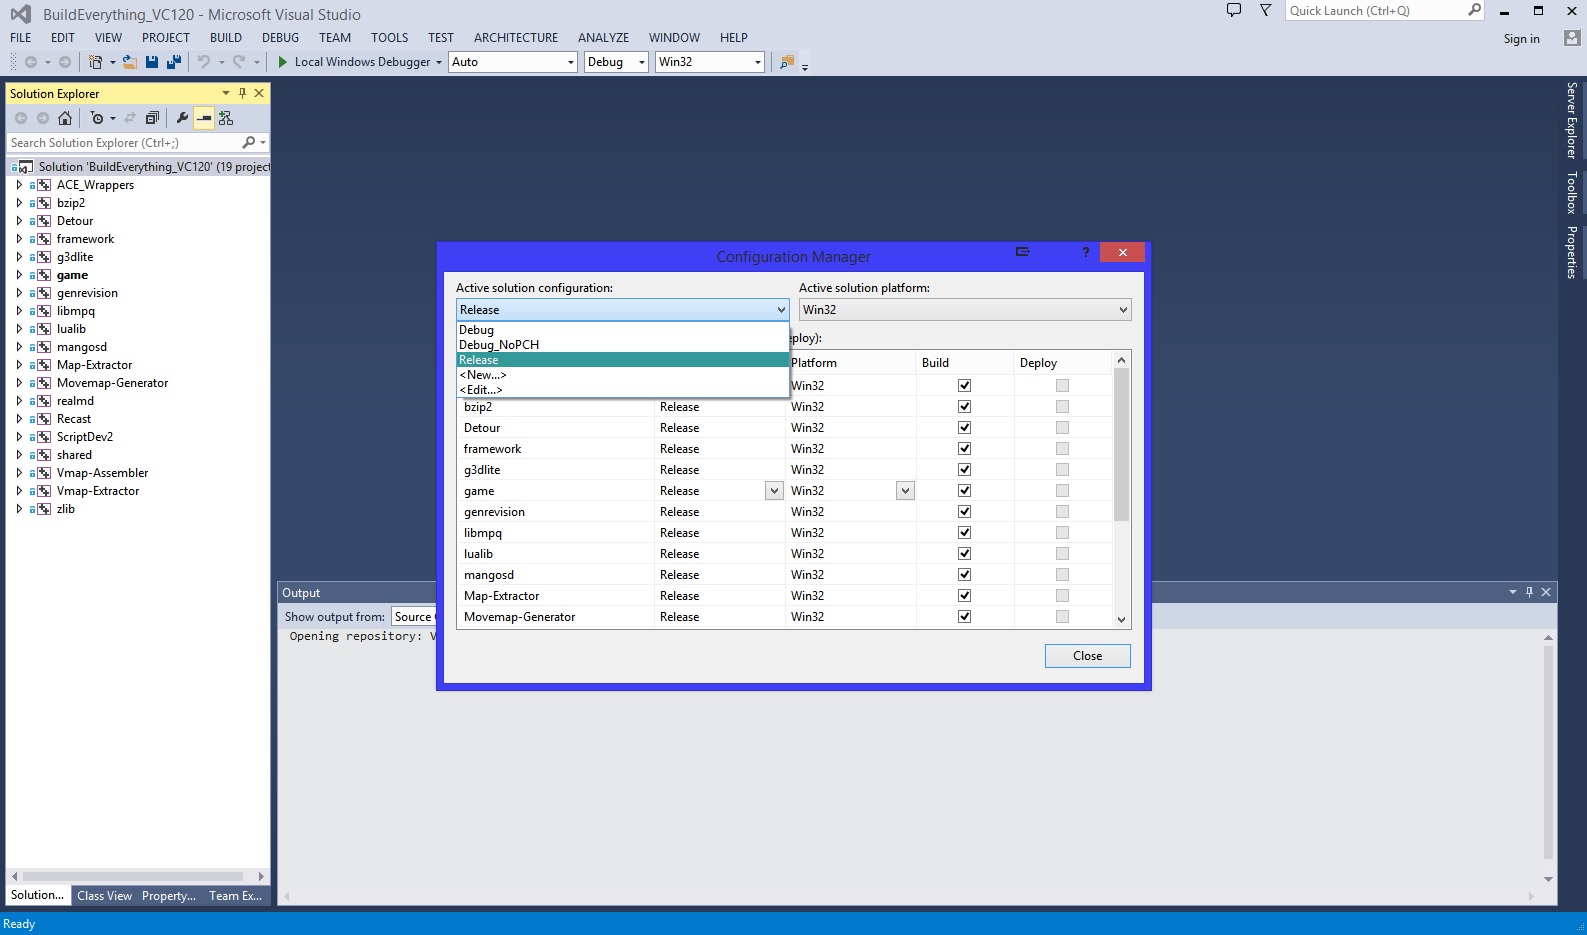Click Solution Explorer search input field
This screenshot has width=1587, height=935.
(x=125, y=143)
